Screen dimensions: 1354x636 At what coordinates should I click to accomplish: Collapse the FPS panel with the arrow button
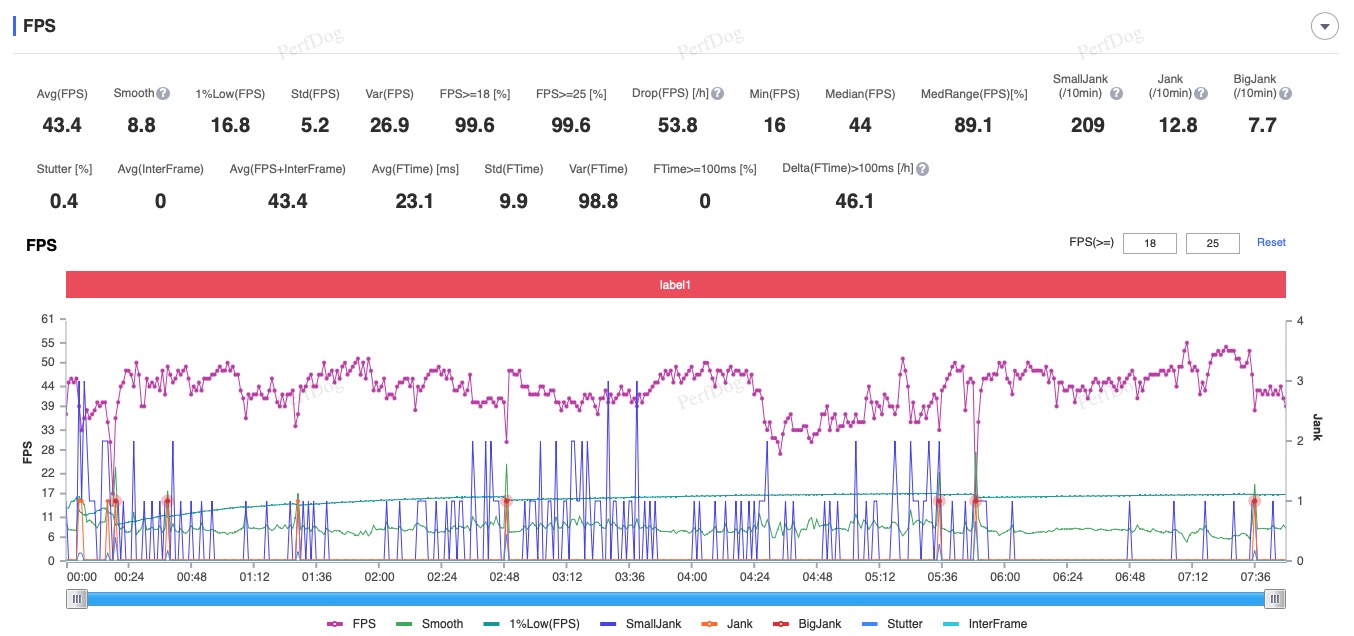[1324, 27]
